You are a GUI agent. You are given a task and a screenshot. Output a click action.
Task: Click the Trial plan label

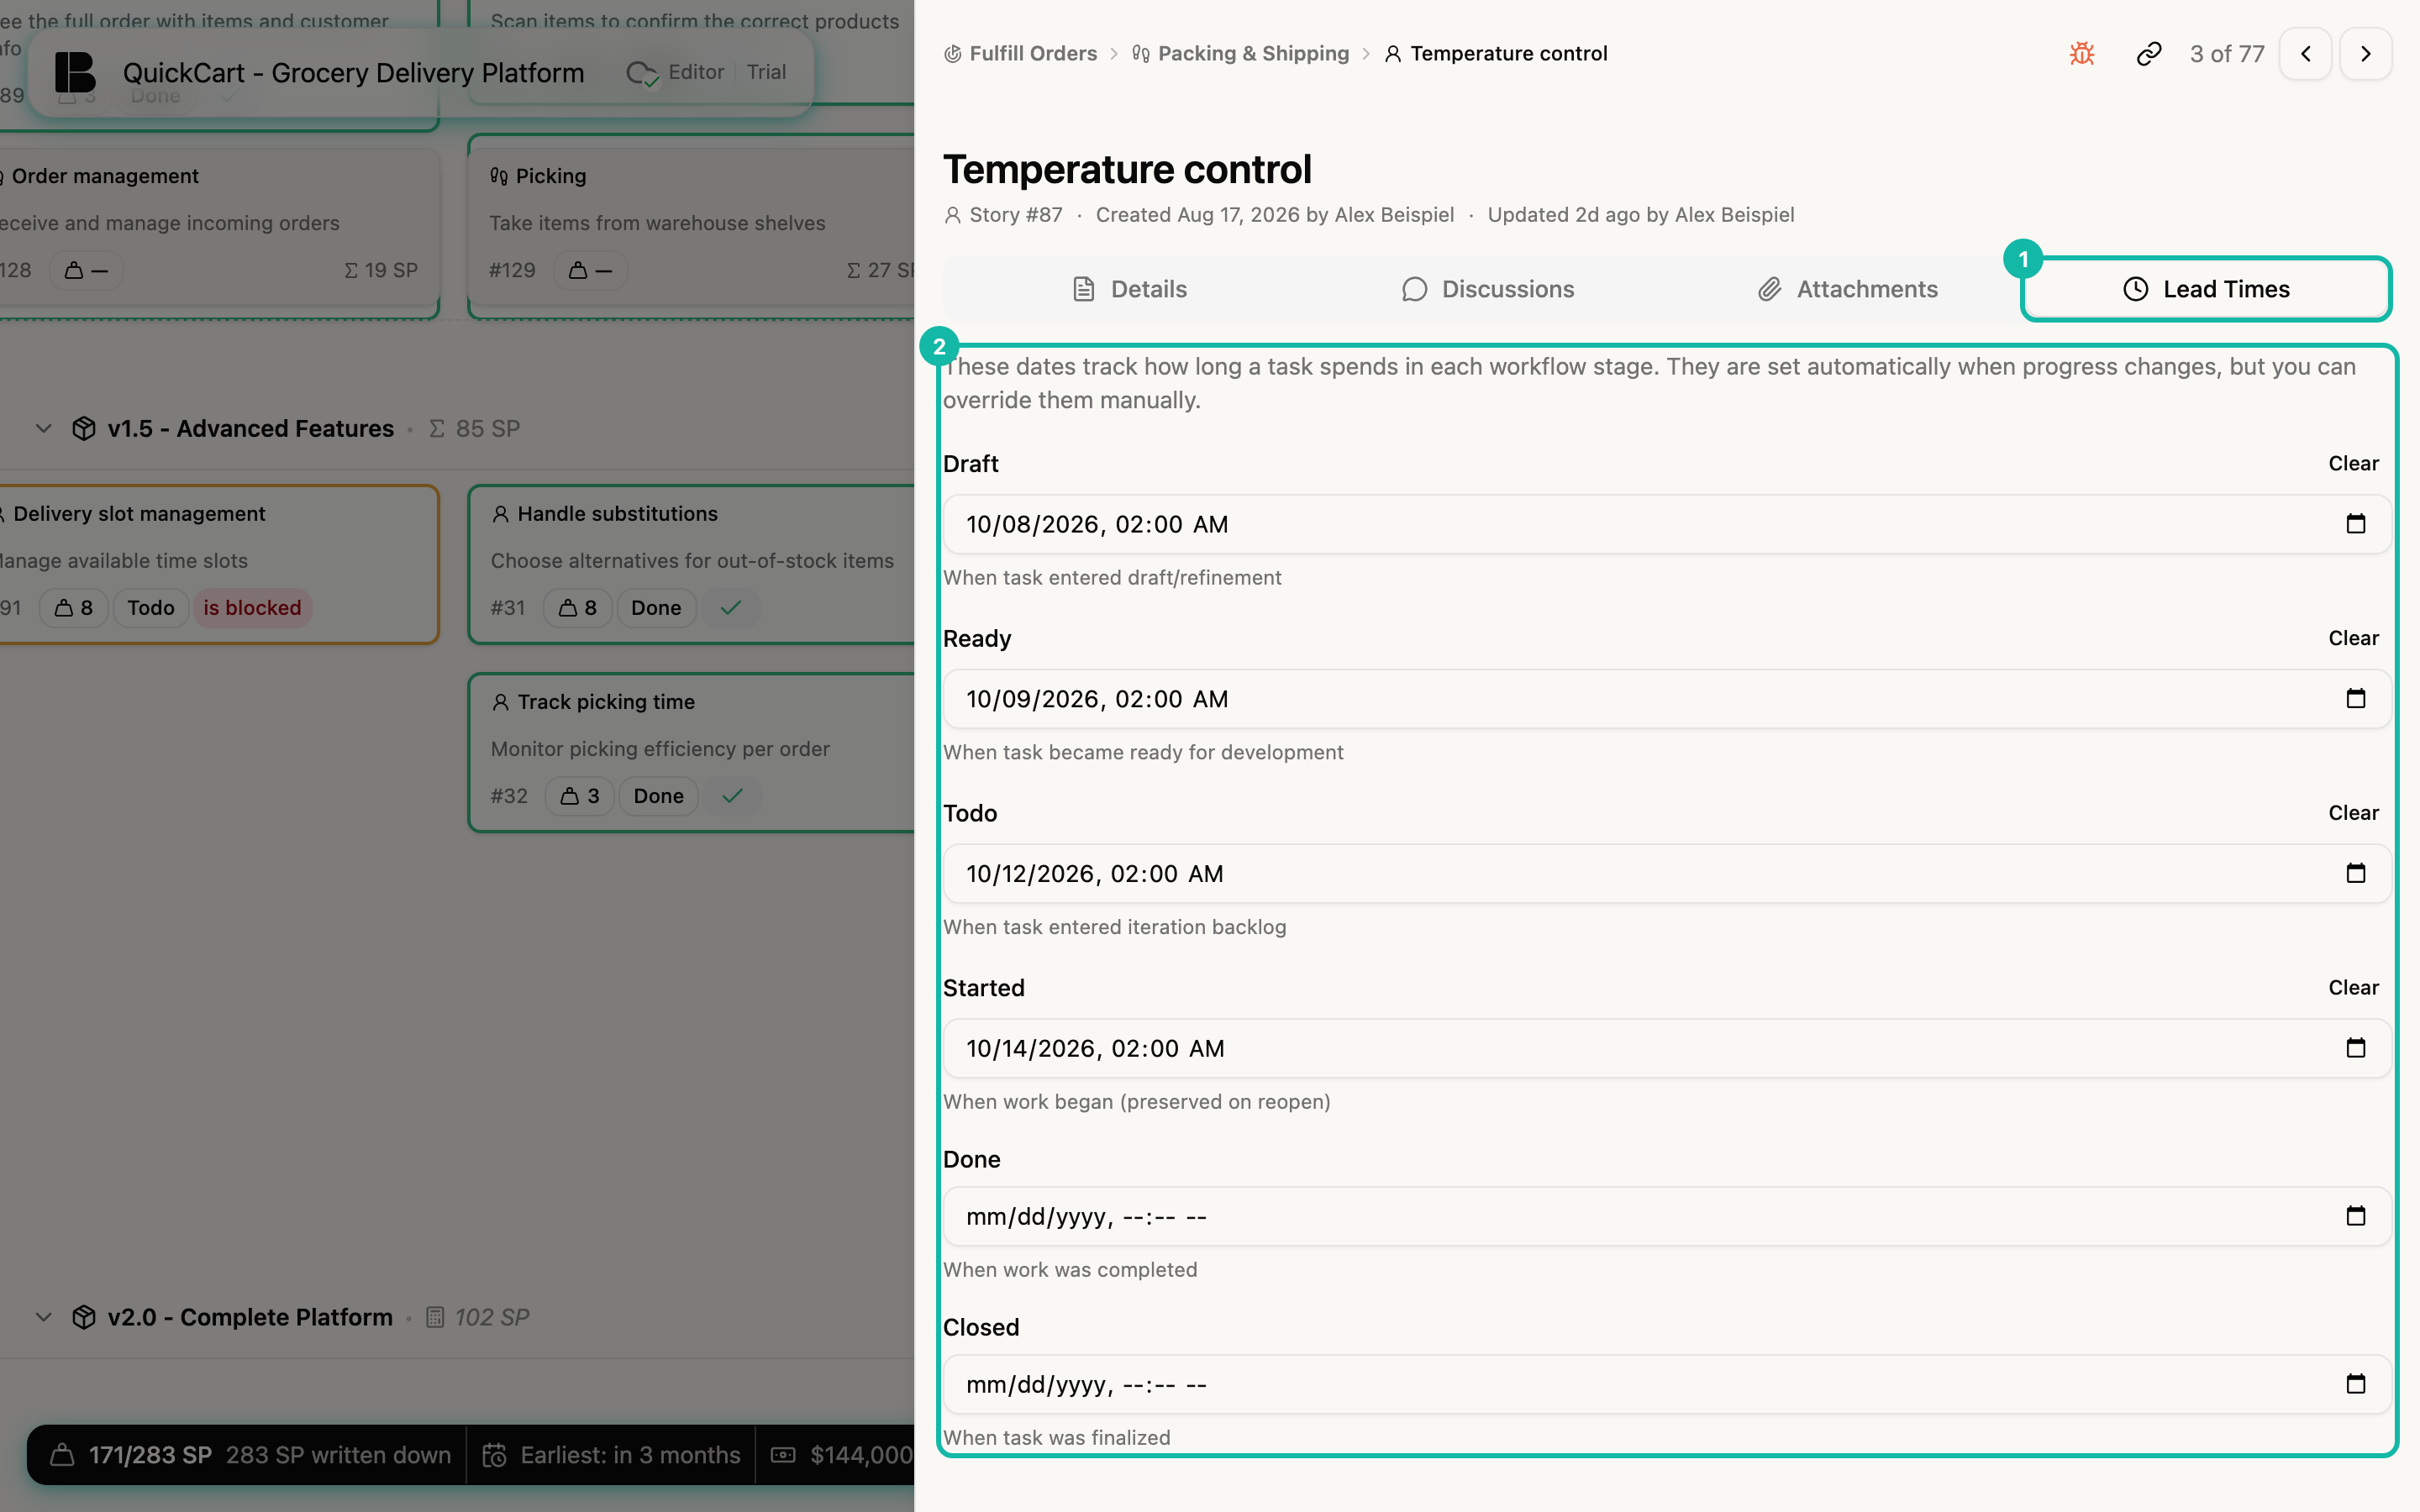click(766, 72)
